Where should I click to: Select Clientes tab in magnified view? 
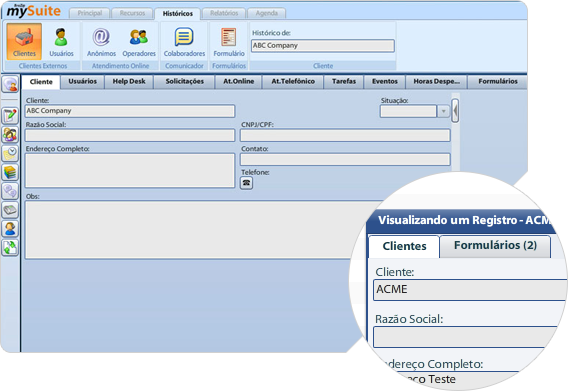pyautogui.click(x=404, y=246)
